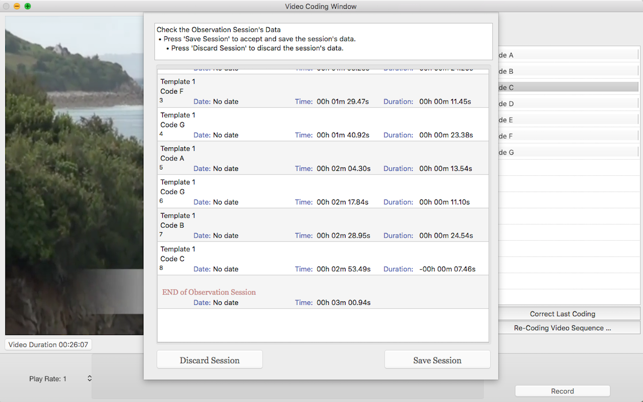This screenshot has height=402, width=643.
Task: Select Code B in the code list
Action: pyautogui.click(x=568, y=71)
